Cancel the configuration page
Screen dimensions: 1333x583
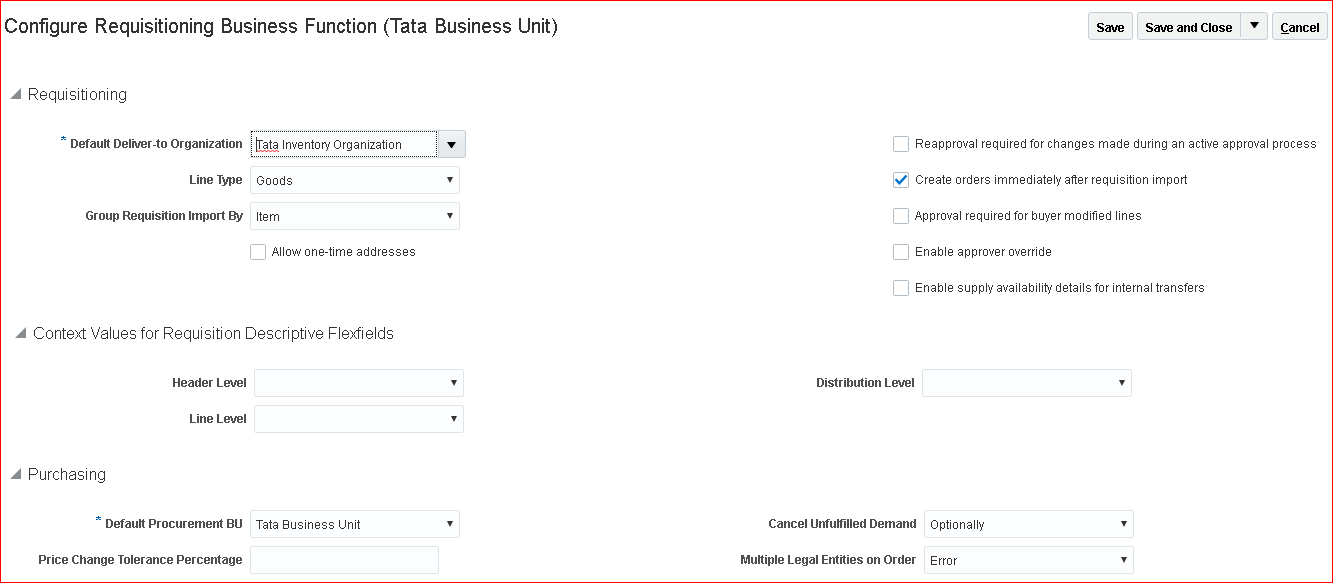click(x=1299, y=27)
